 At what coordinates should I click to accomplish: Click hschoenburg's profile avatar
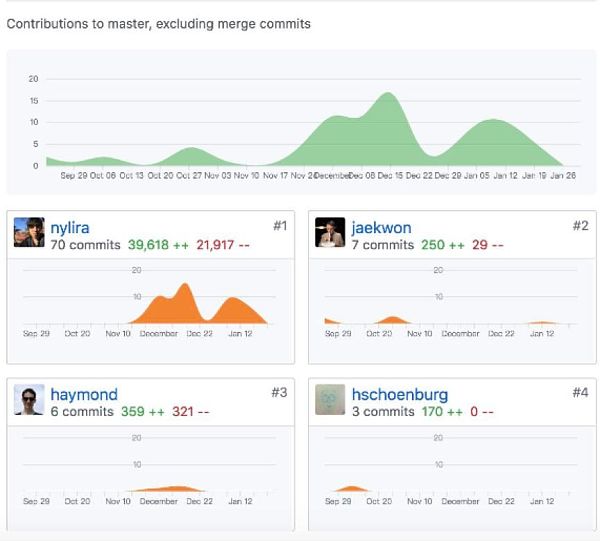click(x=330, y=400)
